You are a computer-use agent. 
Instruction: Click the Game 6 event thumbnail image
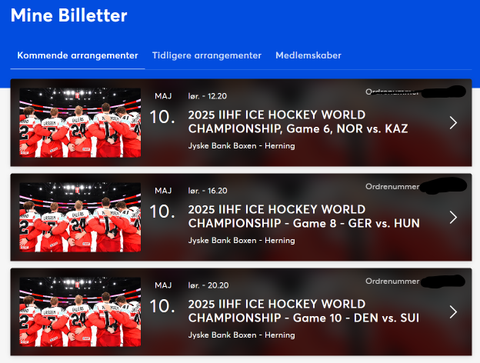tap(80, 123)
